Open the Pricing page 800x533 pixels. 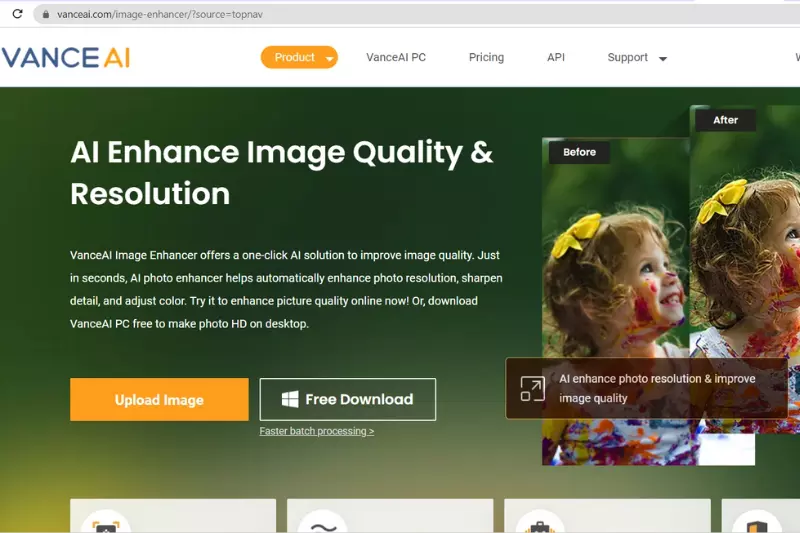(x=486, y=58)
